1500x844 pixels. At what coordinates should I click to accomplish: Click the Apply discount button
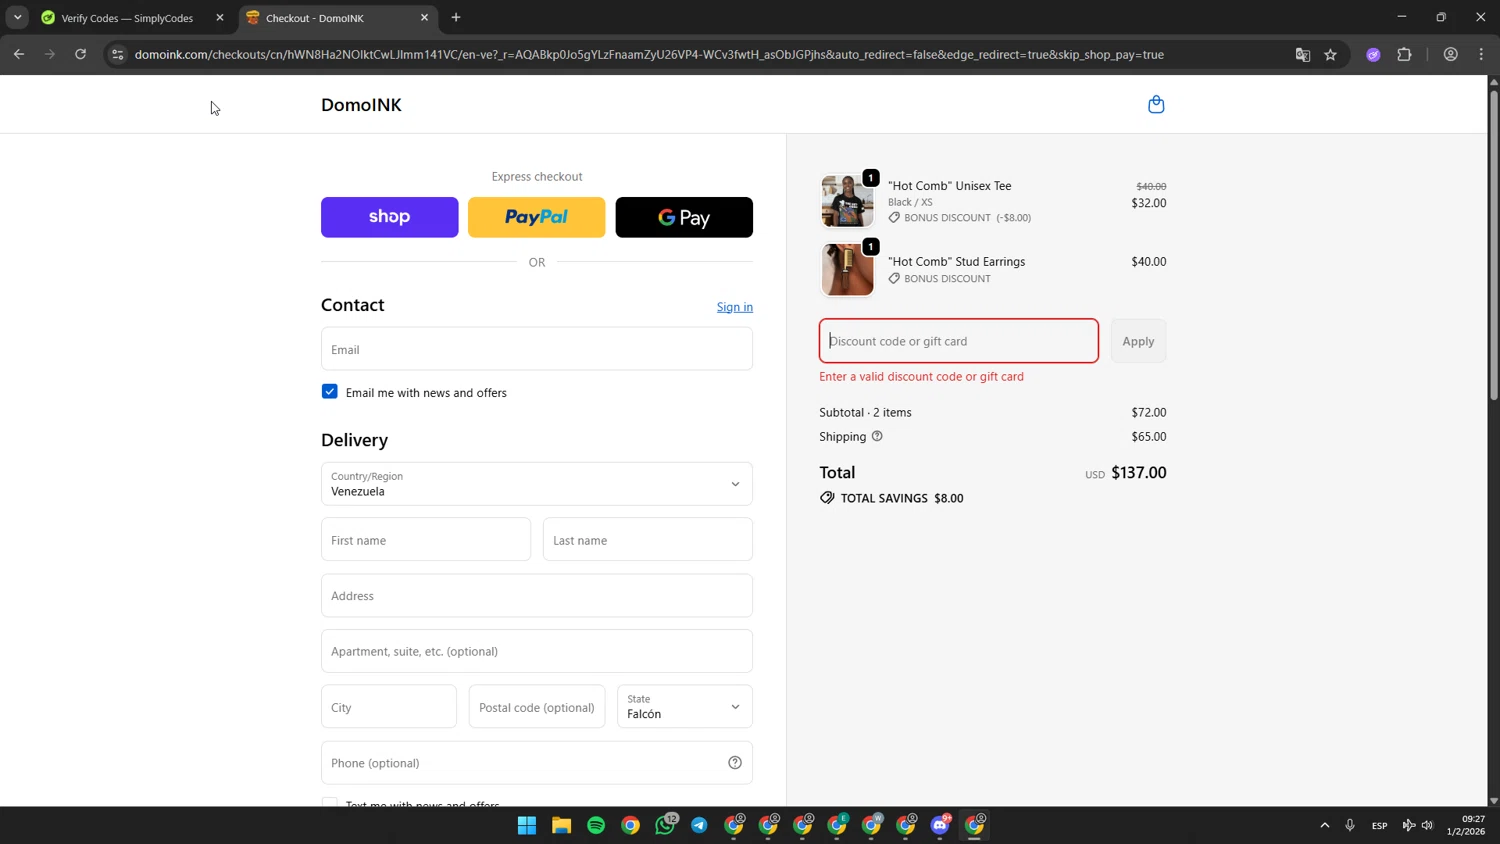pyautogui.click(x=1138, y=341)
